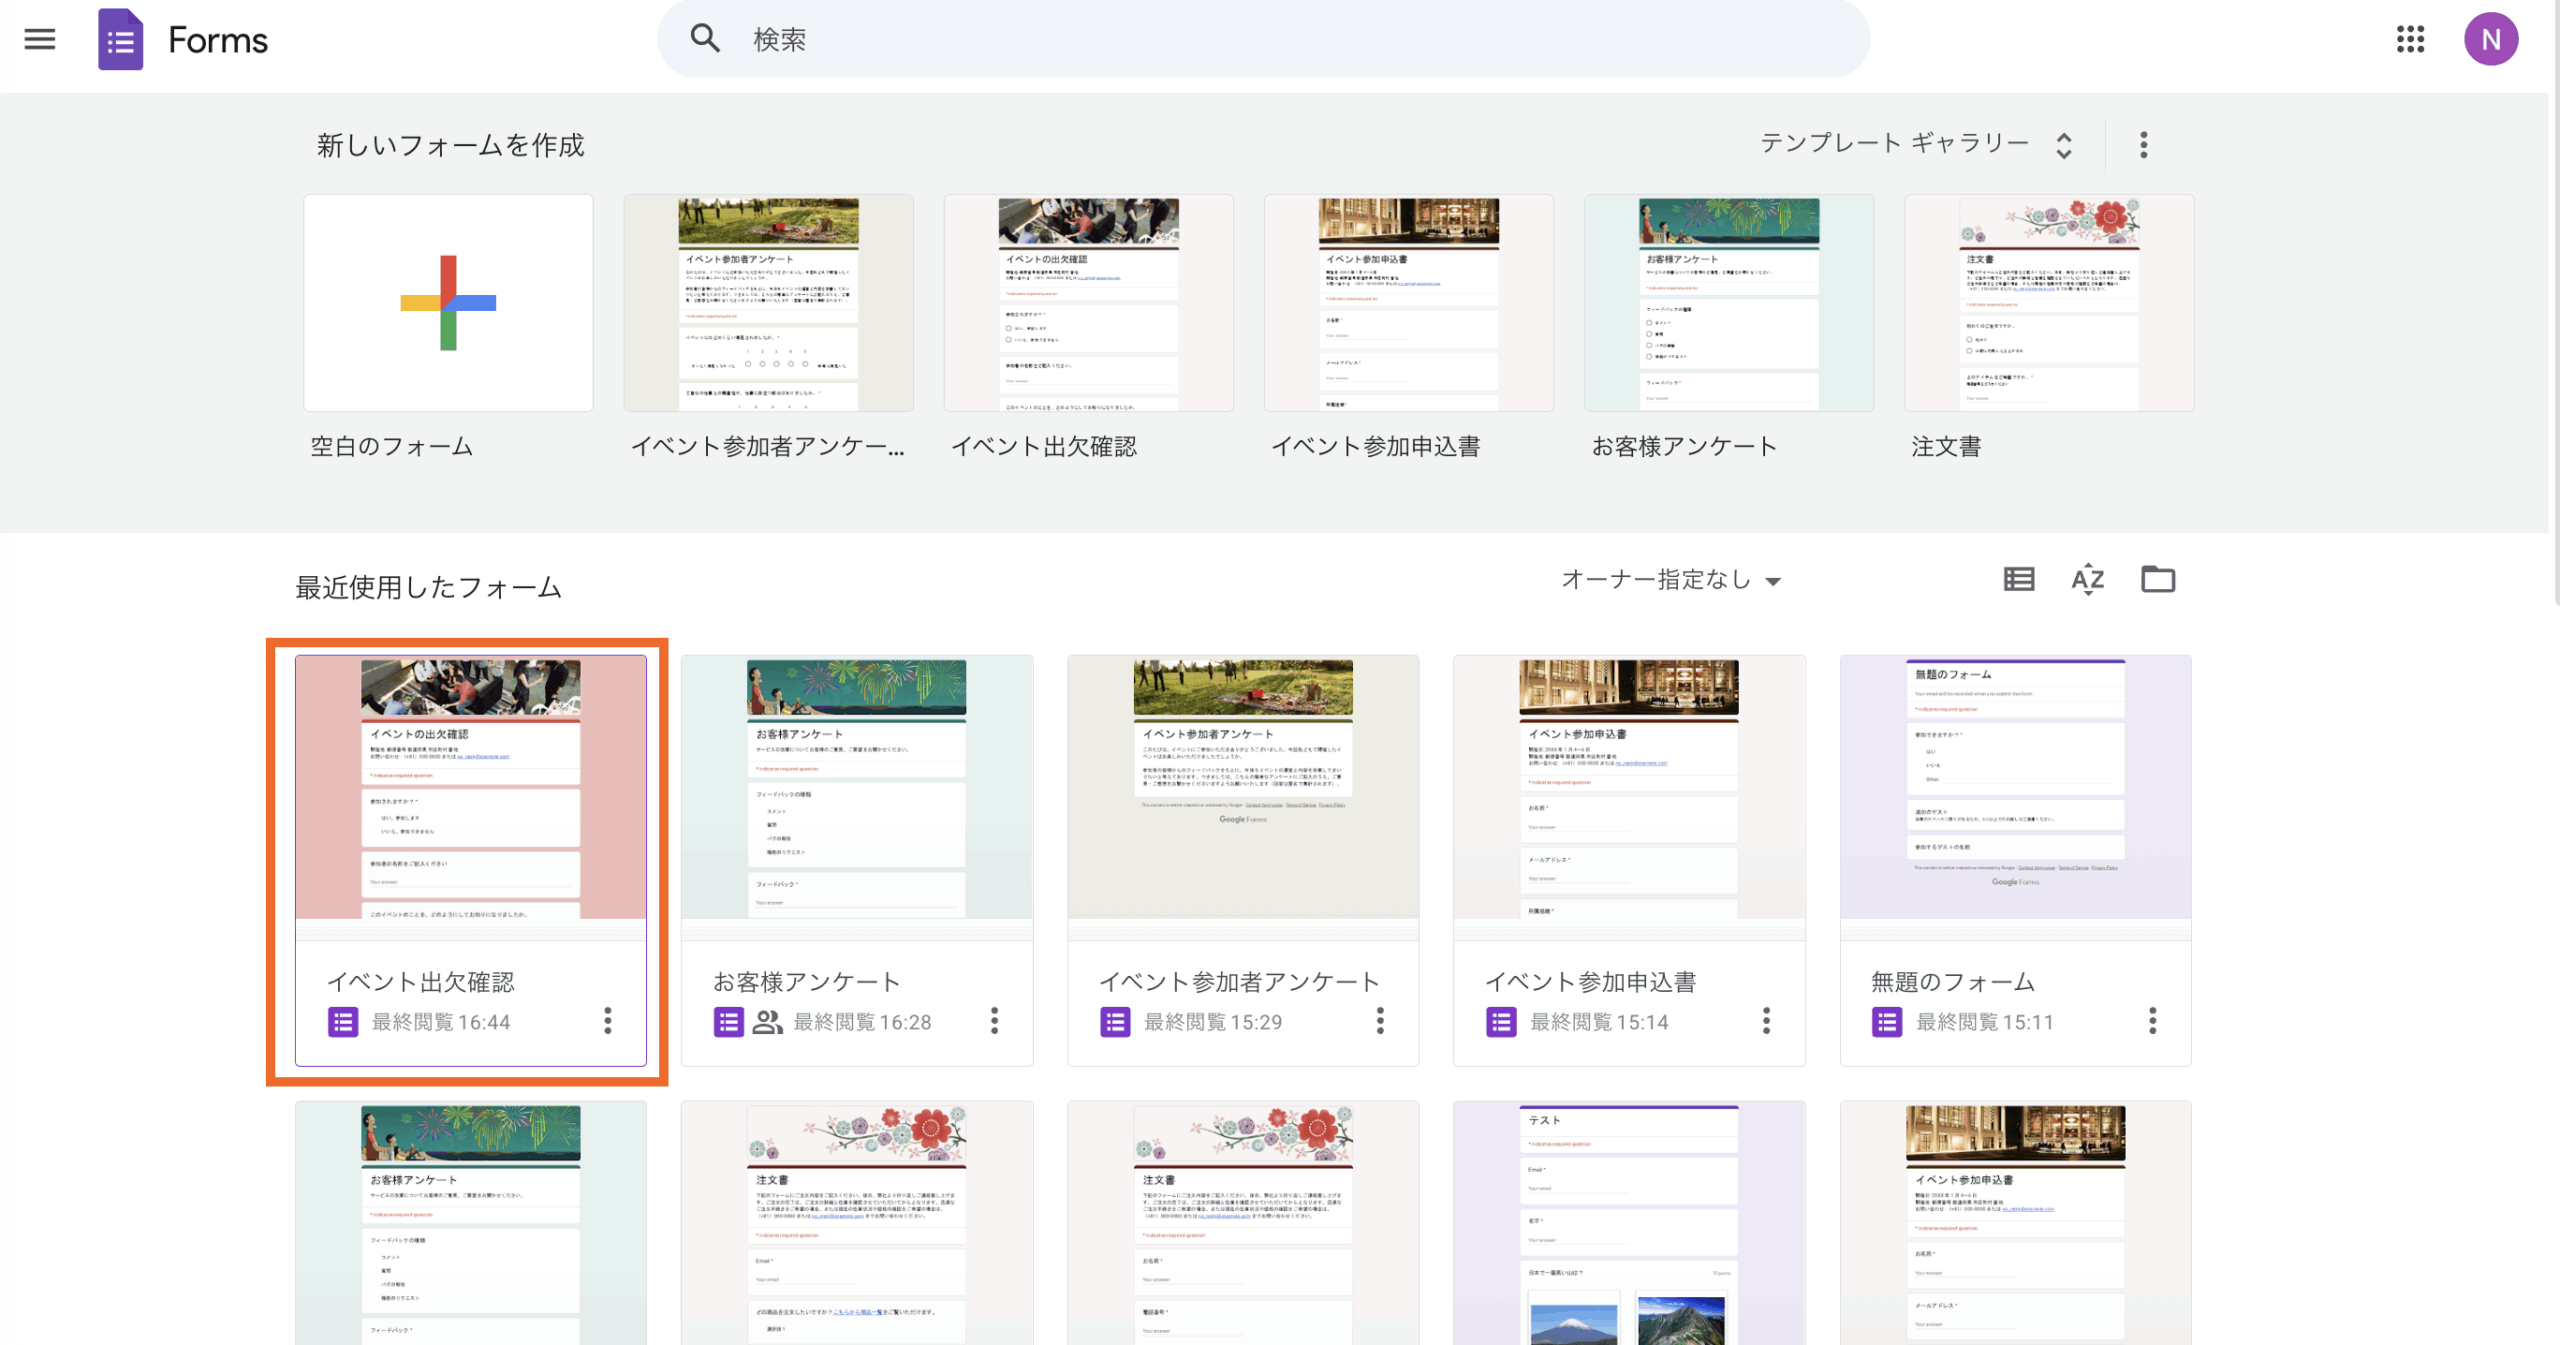The width and height of the screenshot is (2560, 1345).
Task: Select the イベント参加申込書 template
Action: 1408,303
